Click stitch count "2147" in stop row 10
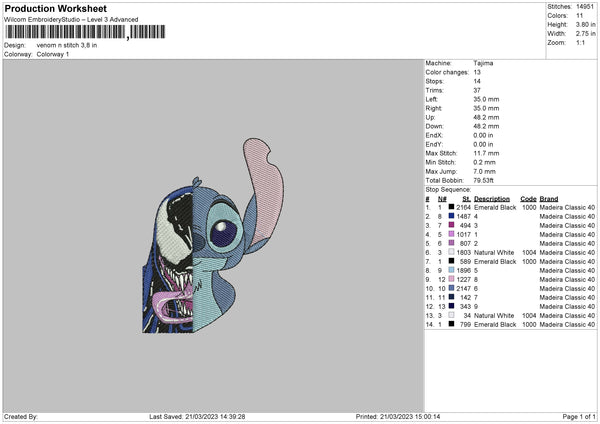The image size is (600, 424). click(463, 289)
